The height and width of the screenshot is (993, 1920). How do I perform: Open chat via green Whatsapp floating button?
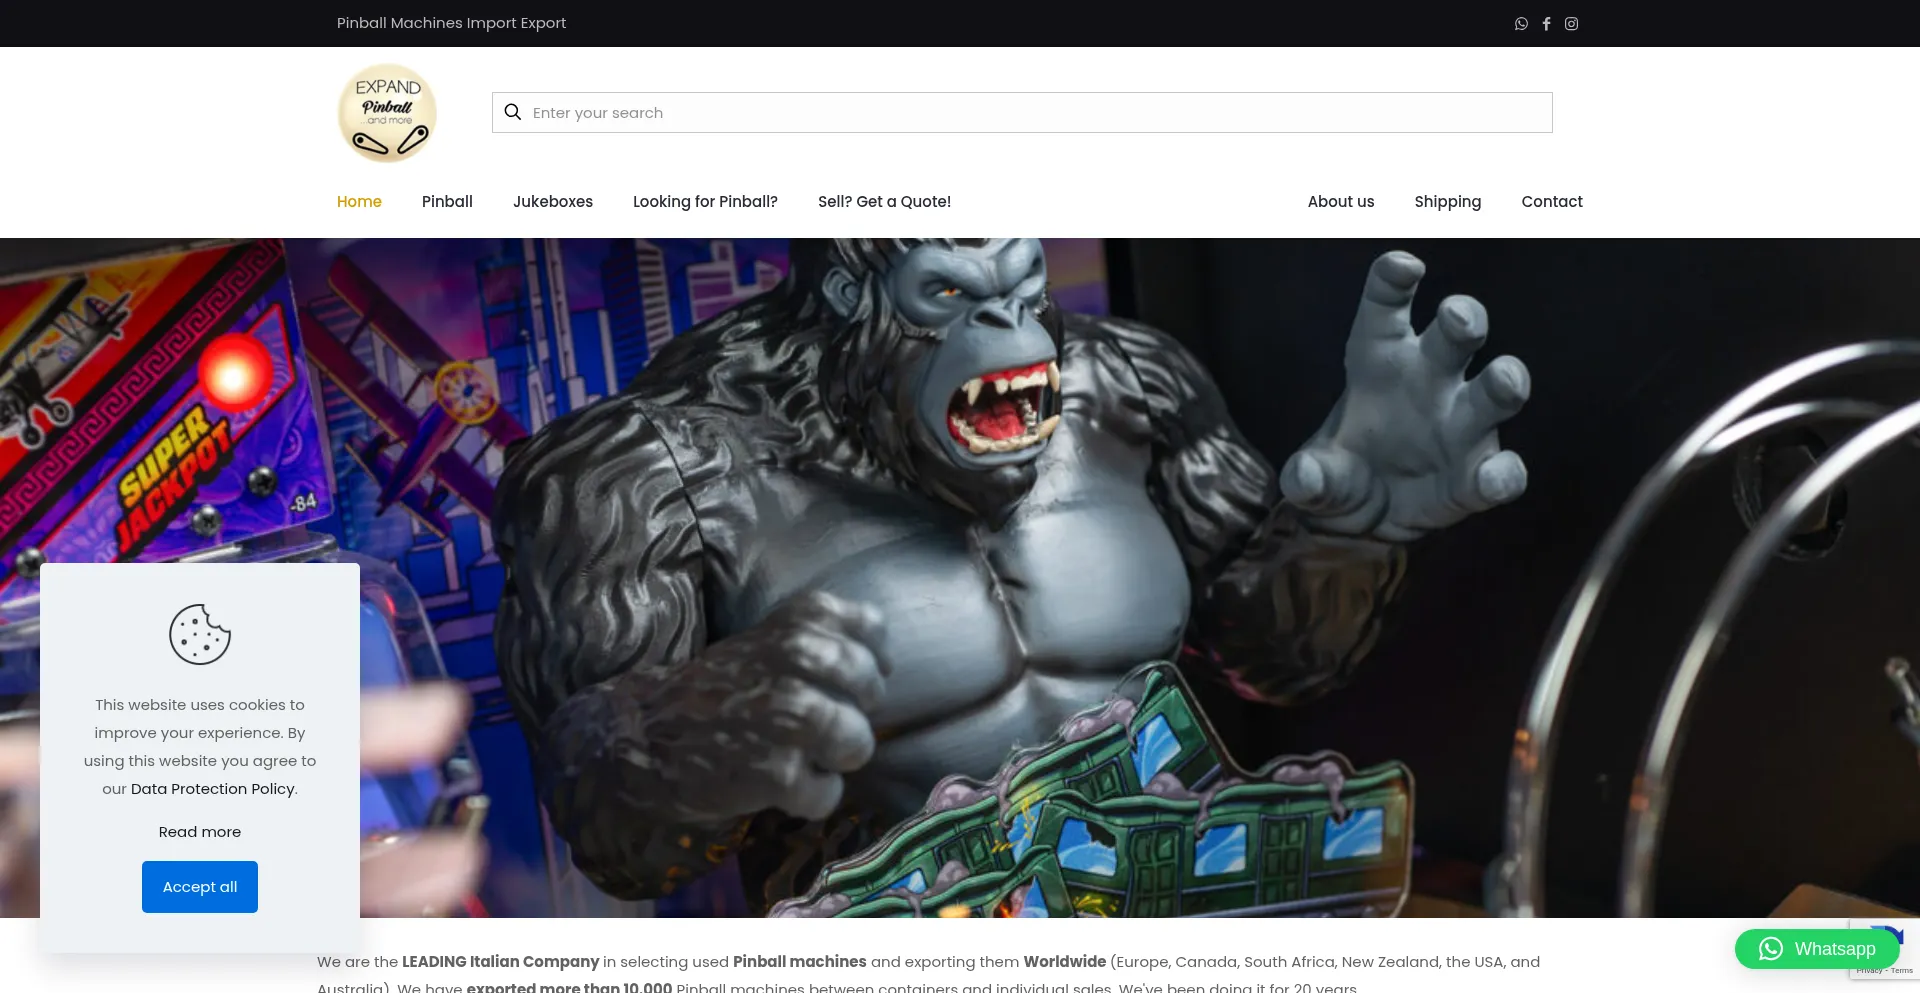pos(1816,949)
